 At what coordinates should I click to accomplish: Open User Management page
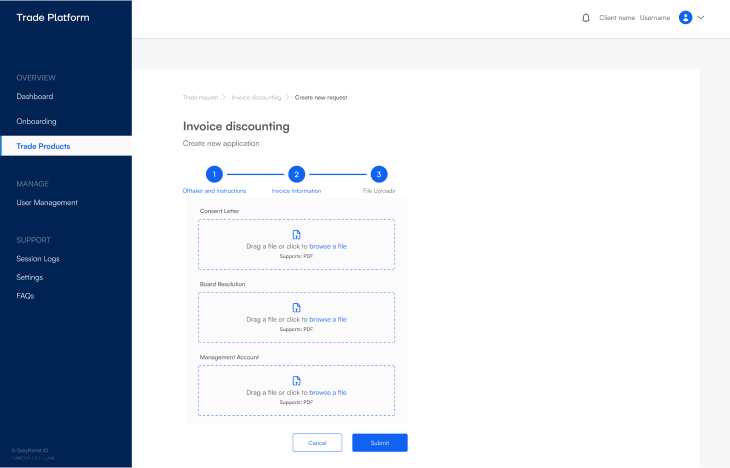click(47, 203)
